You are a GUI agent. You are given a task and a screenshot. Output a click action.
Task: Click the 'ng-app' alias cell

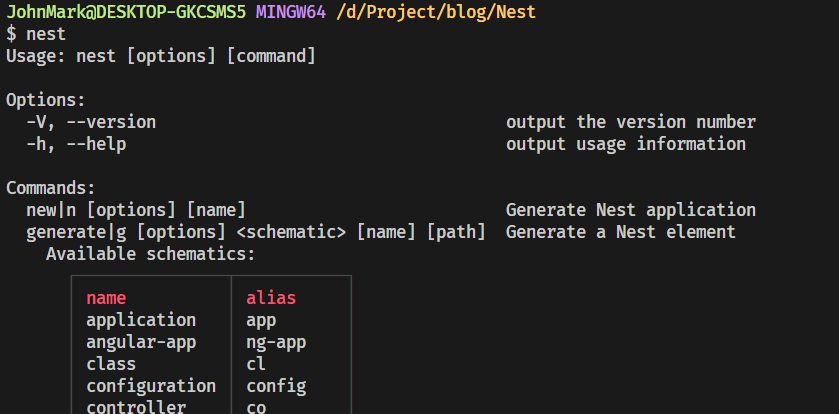point(276,342)
